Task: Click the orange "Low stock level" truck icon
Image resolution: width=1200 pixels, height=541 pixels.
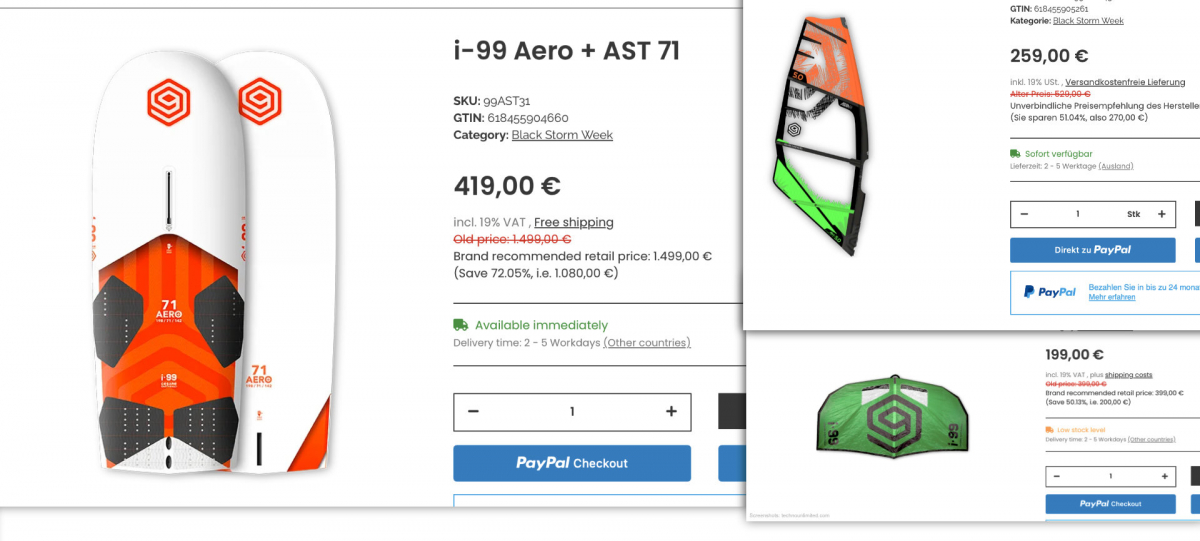Action: [x=1050, y=430]
